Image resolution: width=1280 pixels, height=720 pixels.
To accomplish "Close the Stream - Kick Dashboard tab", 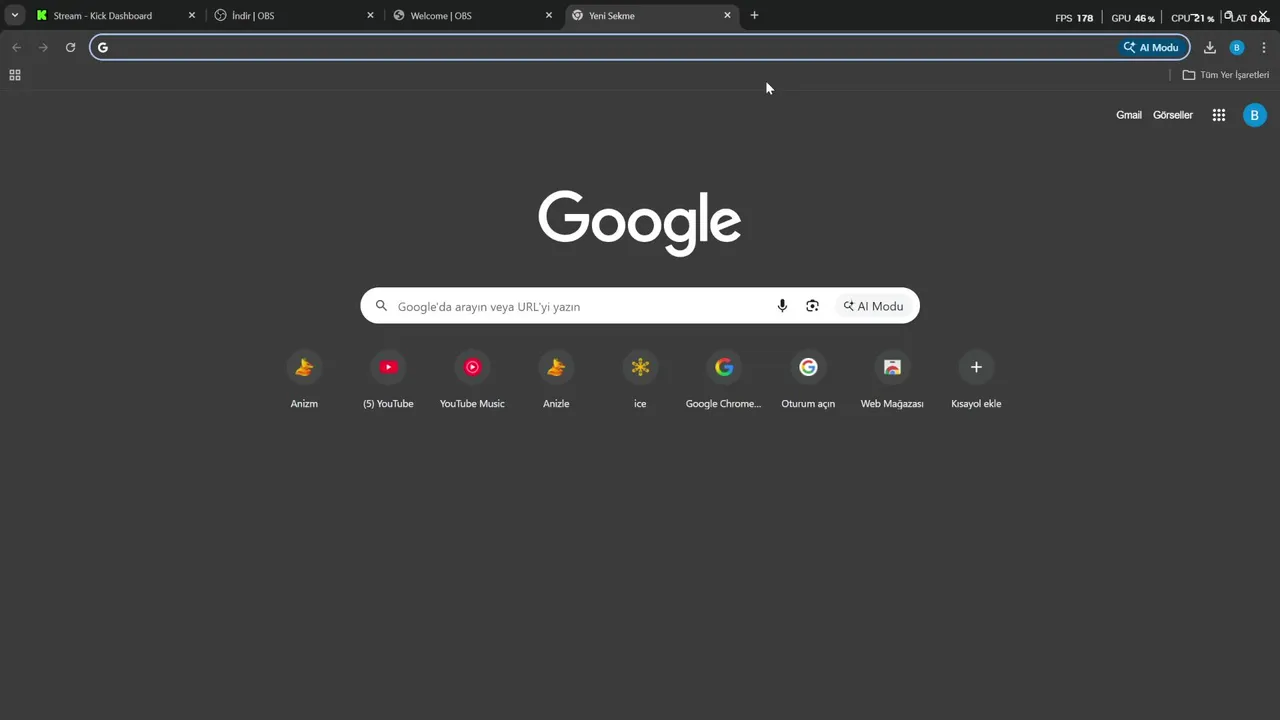I will pos(192,16).
